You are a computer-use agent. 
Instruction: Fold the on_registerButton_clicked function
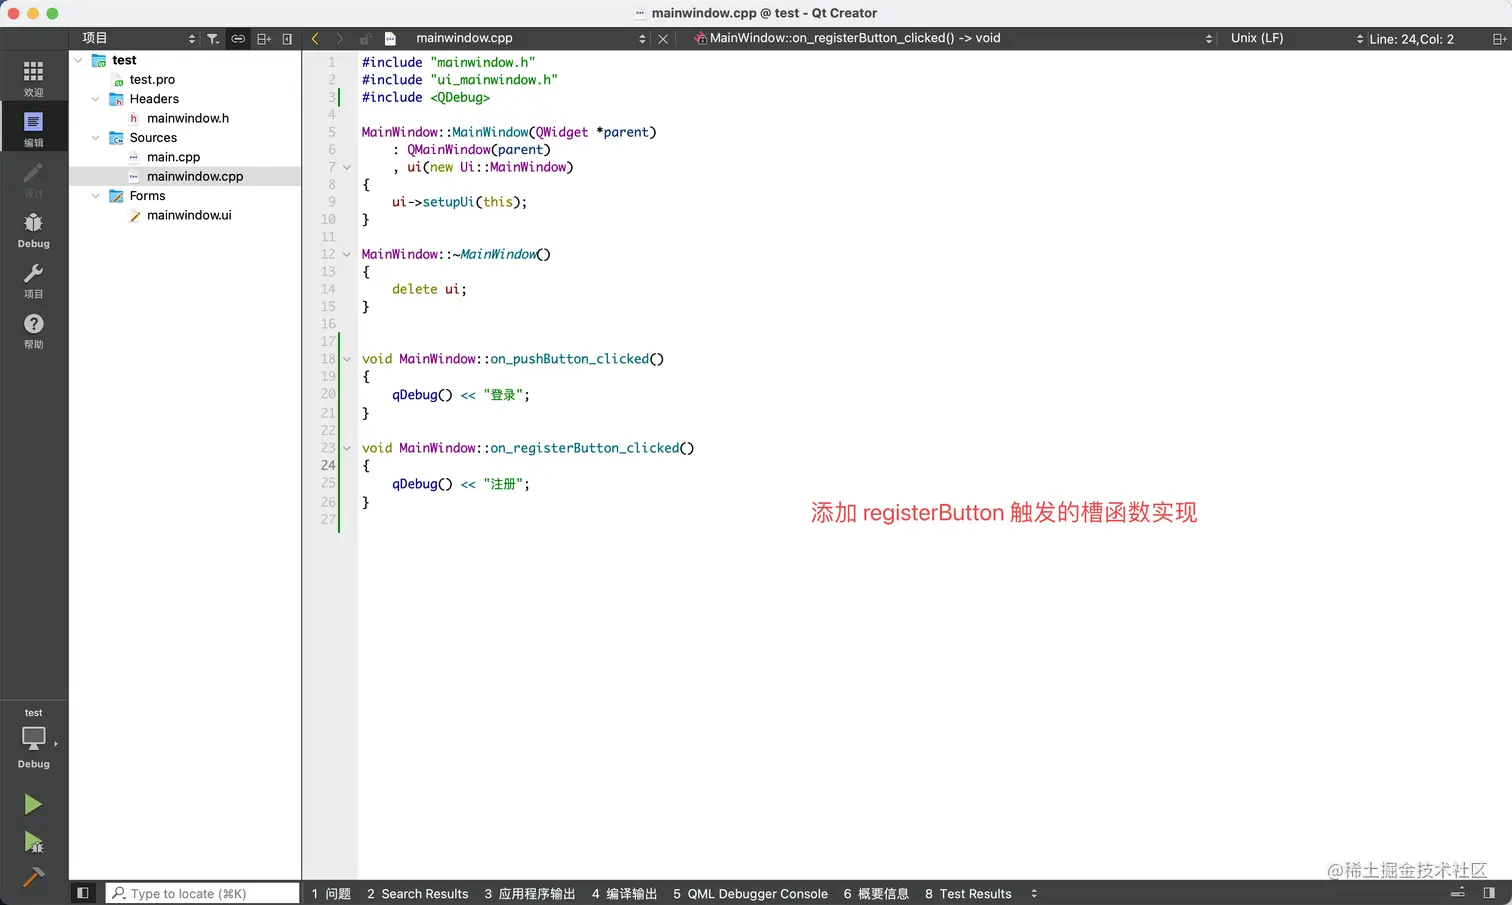tap(347, 448)
